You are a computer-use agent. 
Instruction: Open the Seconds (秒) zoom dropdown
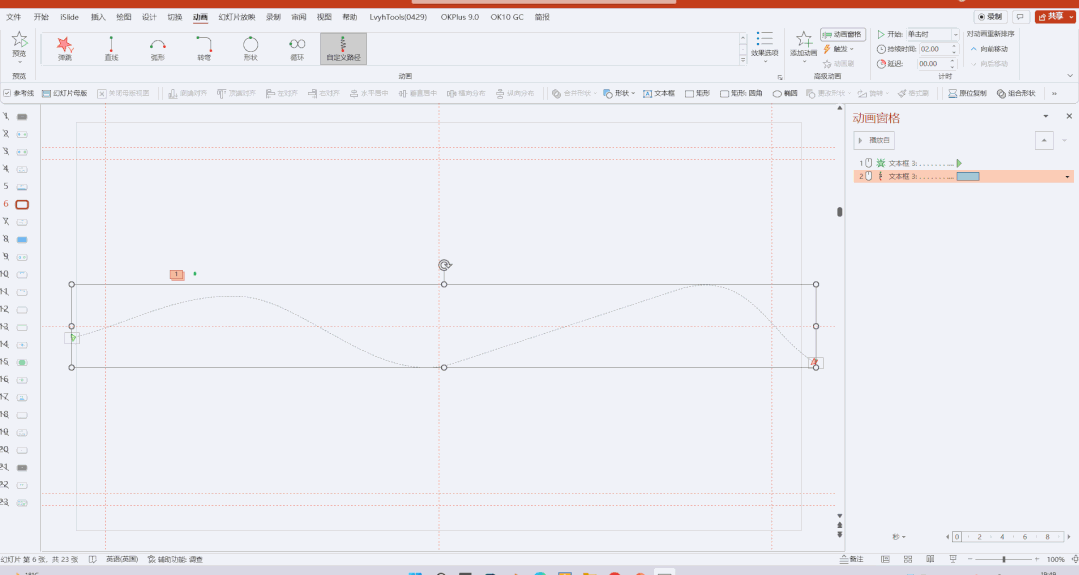coord(899,536)
